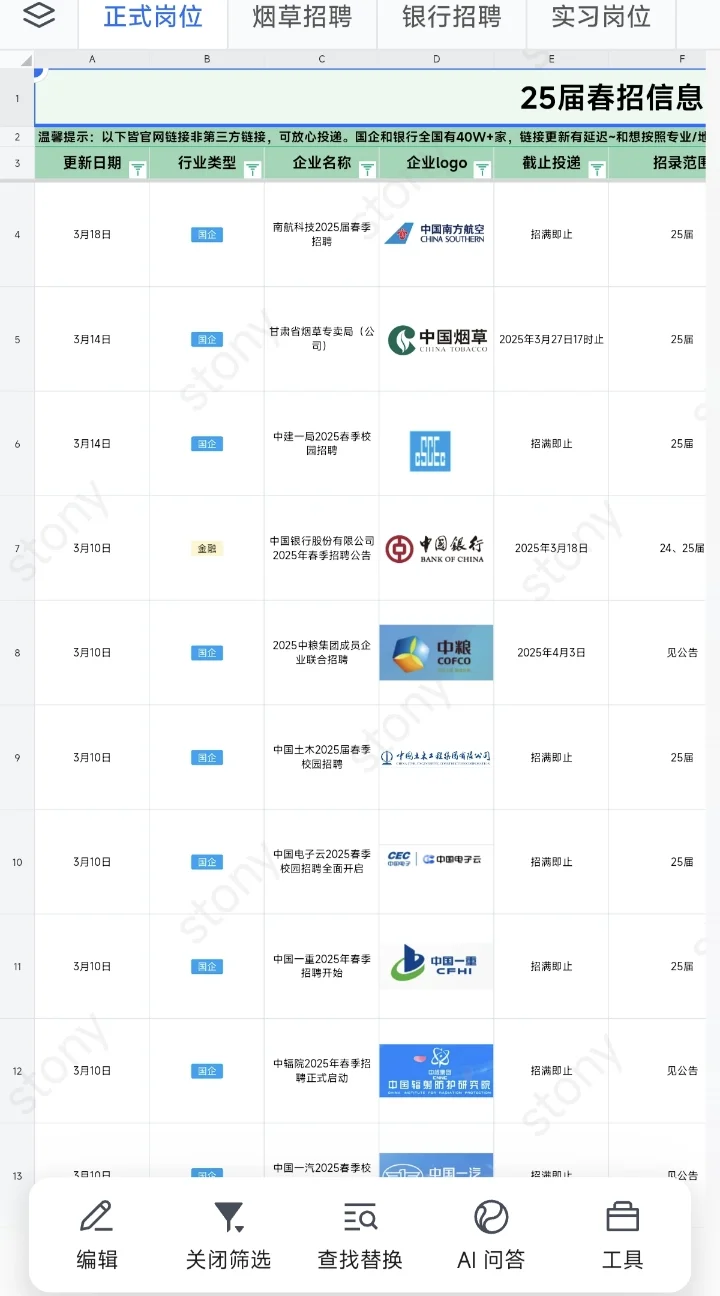
Task: Click deadline 2025年3月27日17时止
Action: 551,339
